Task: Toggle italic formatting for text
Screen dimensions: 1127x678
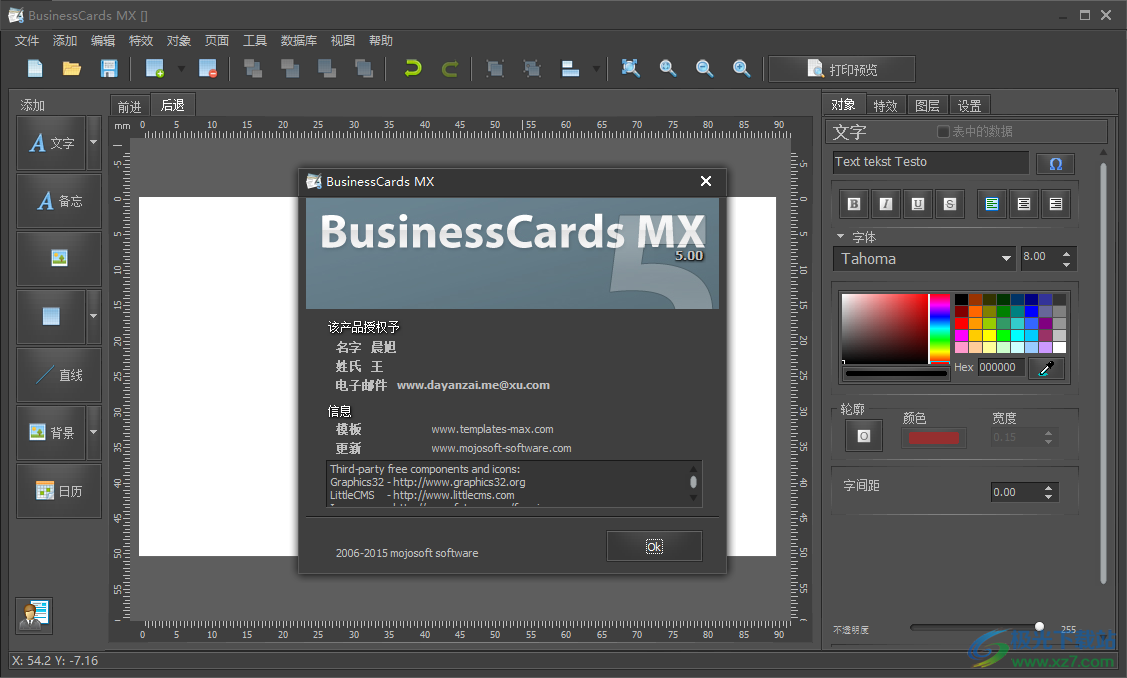Action: tap(885, 203)
